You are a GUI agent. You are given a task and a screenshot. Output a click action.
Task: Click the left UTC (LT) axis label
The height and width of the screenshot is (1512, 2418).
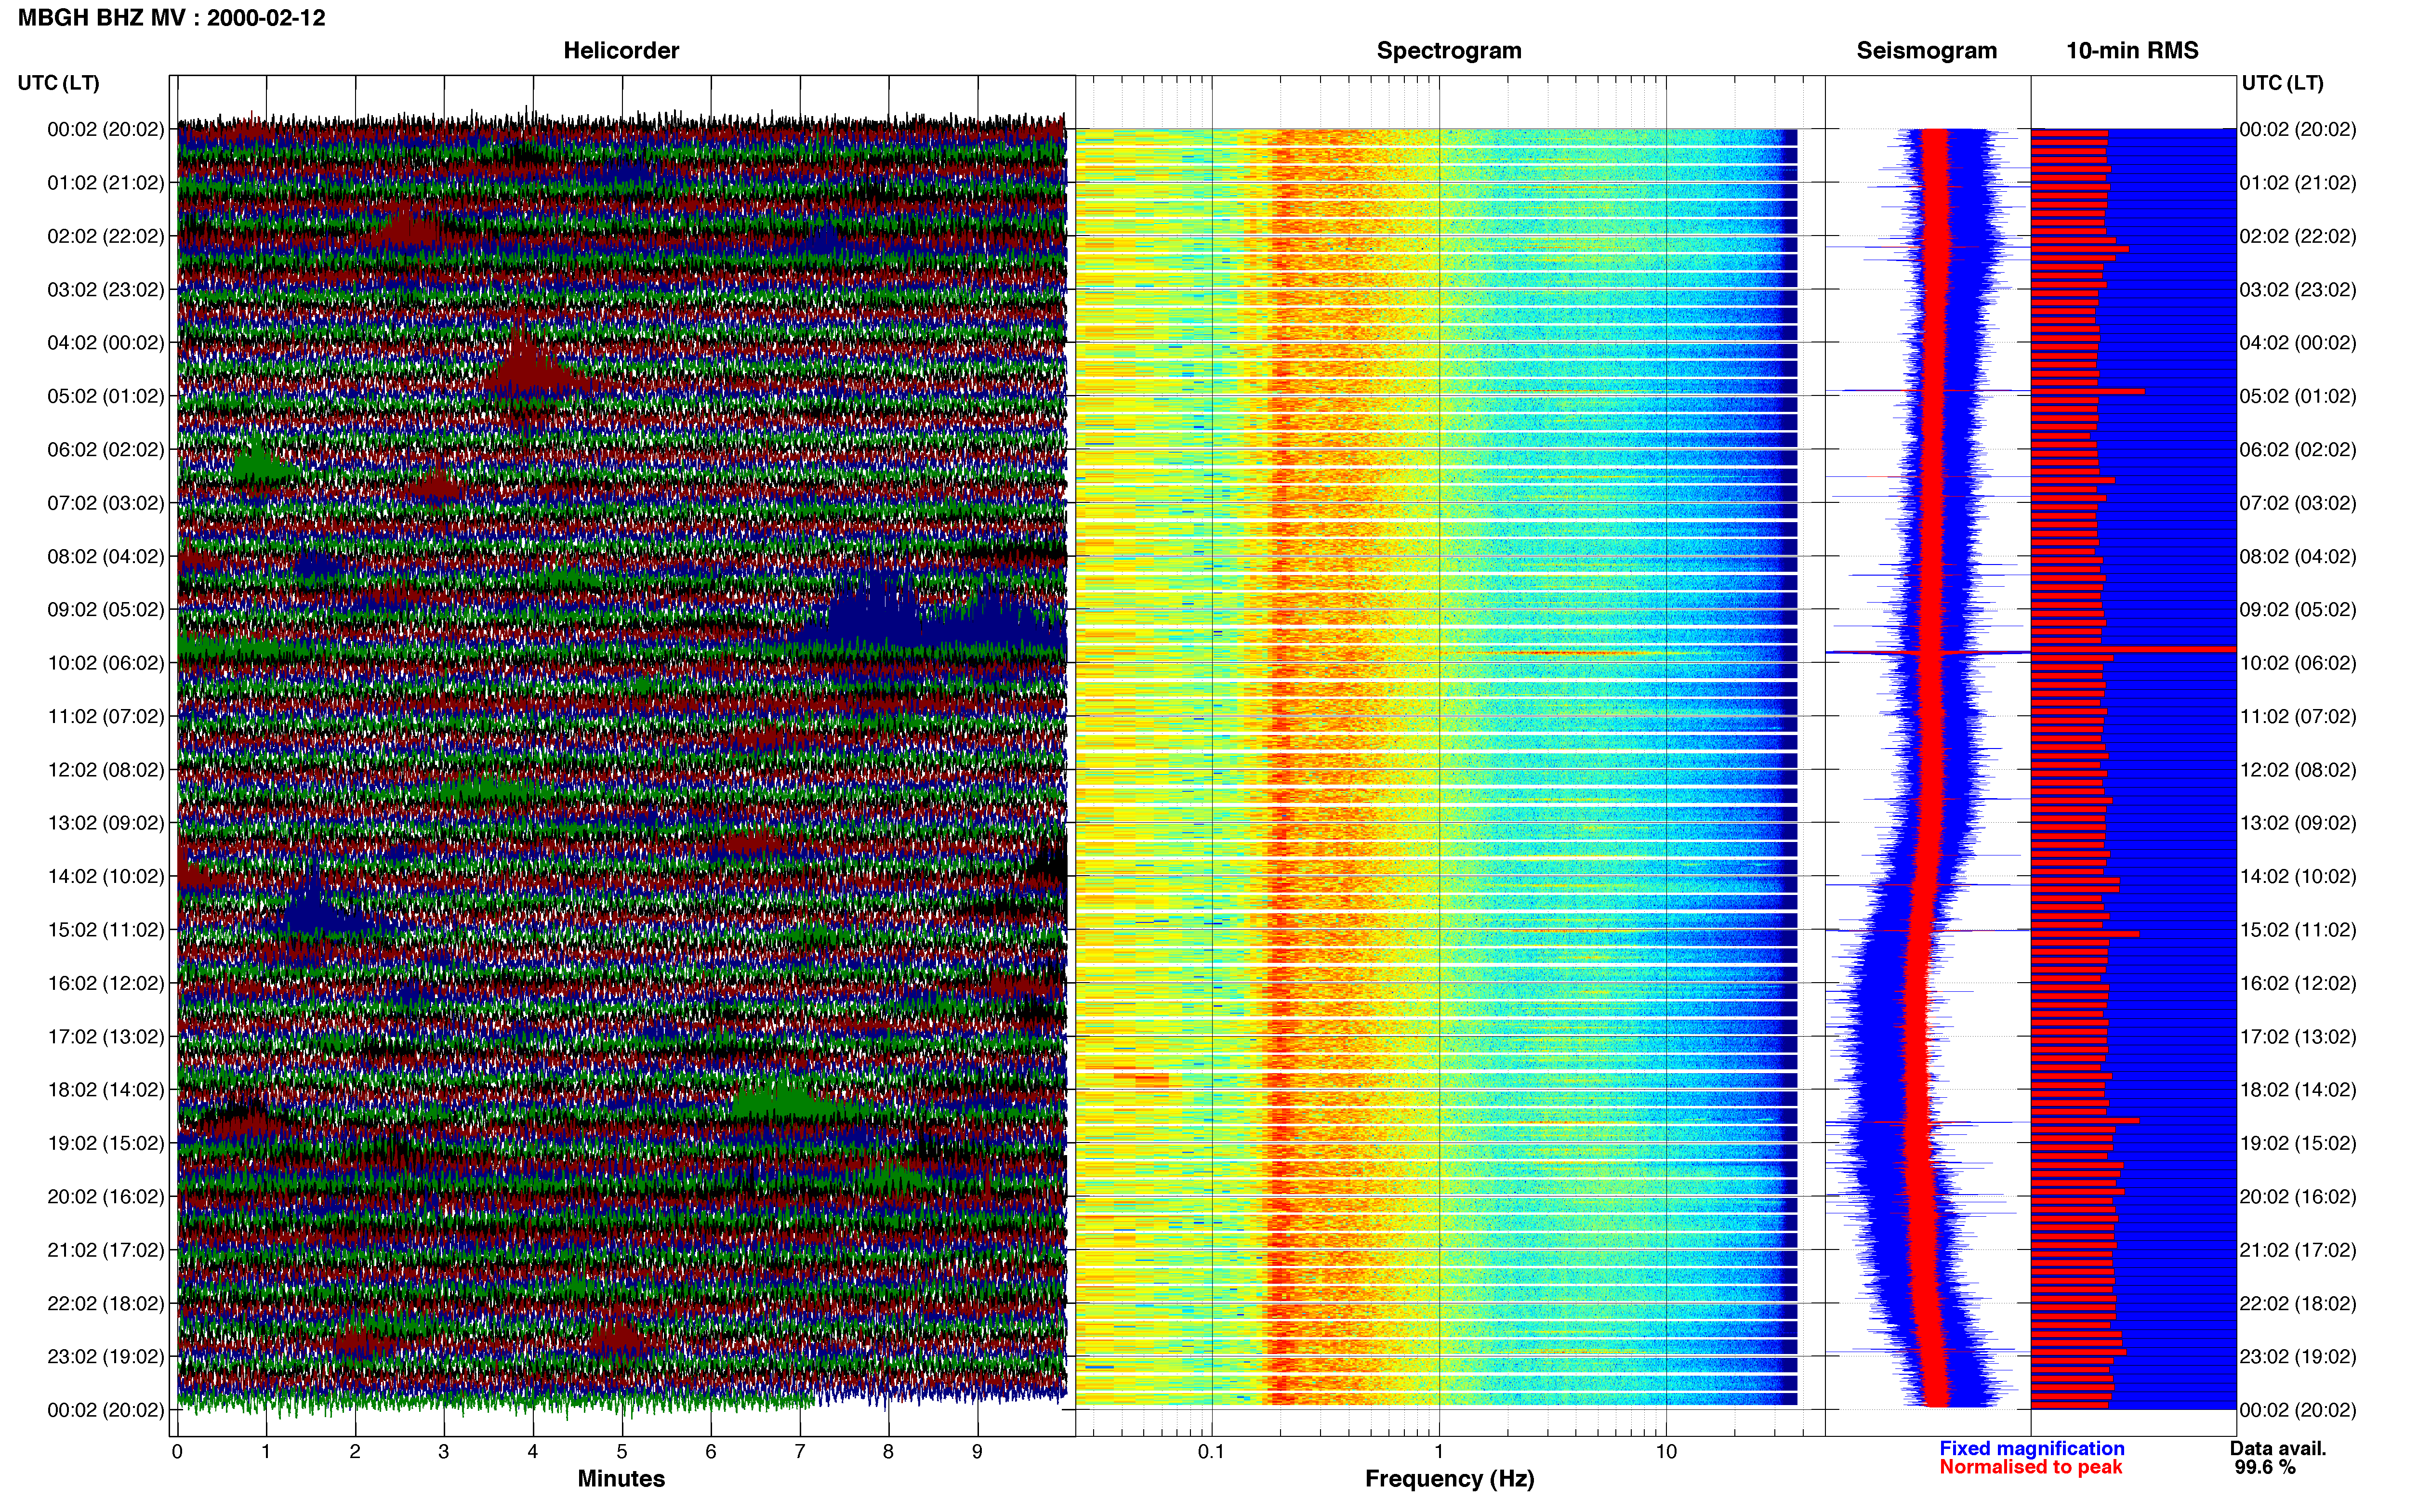[x=58, y=83]
